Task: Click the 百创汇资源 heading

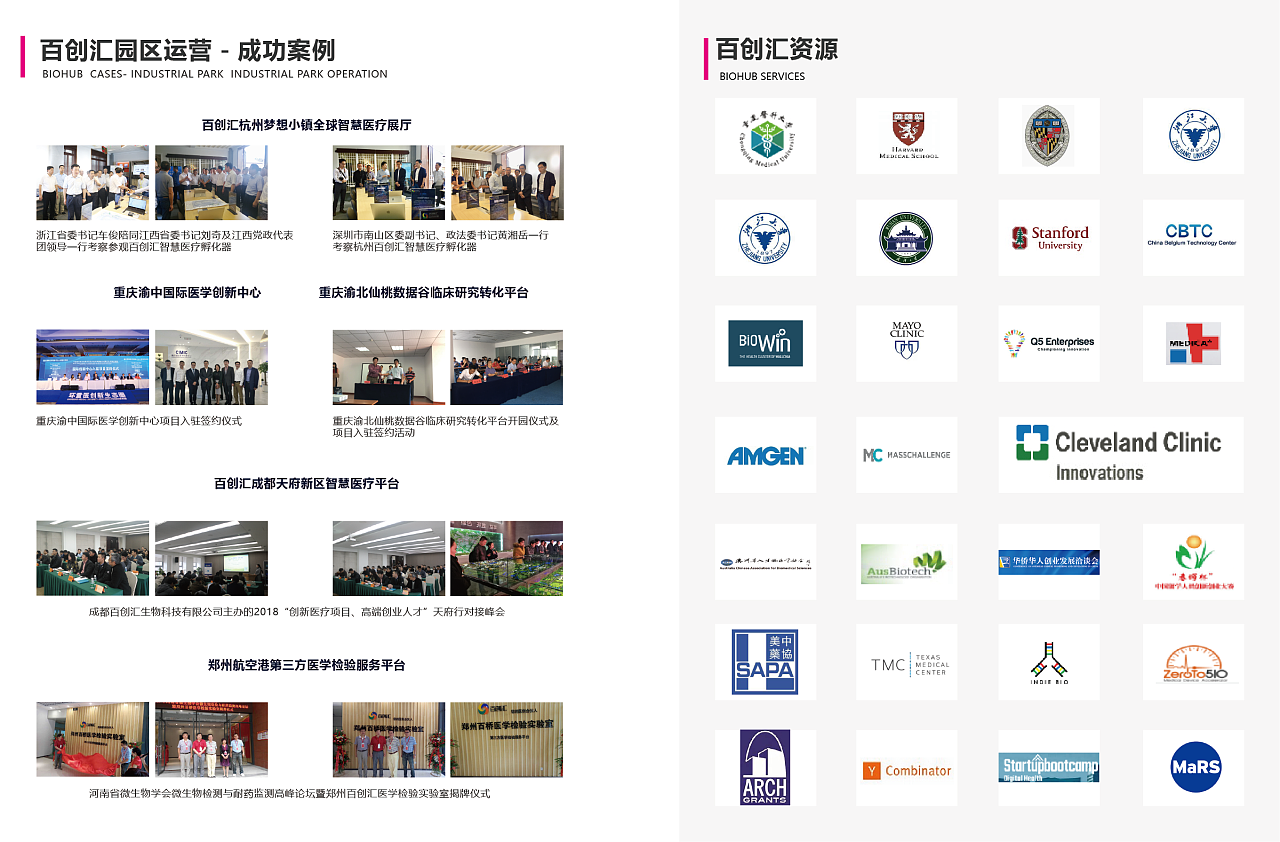Action: click(777, 49)
